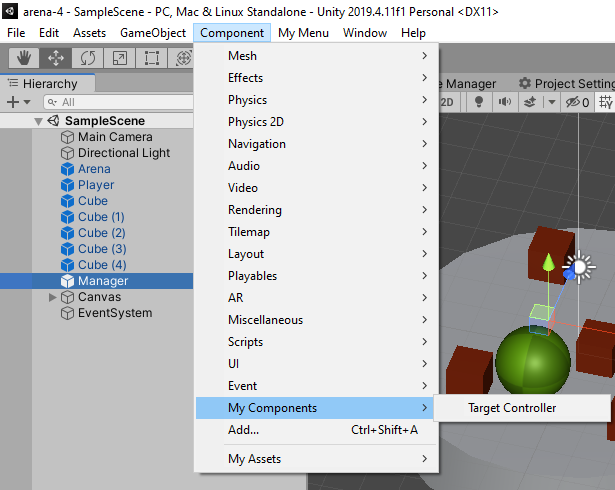Choose Add... component option

pyautogui.click(x=317, y=430)
